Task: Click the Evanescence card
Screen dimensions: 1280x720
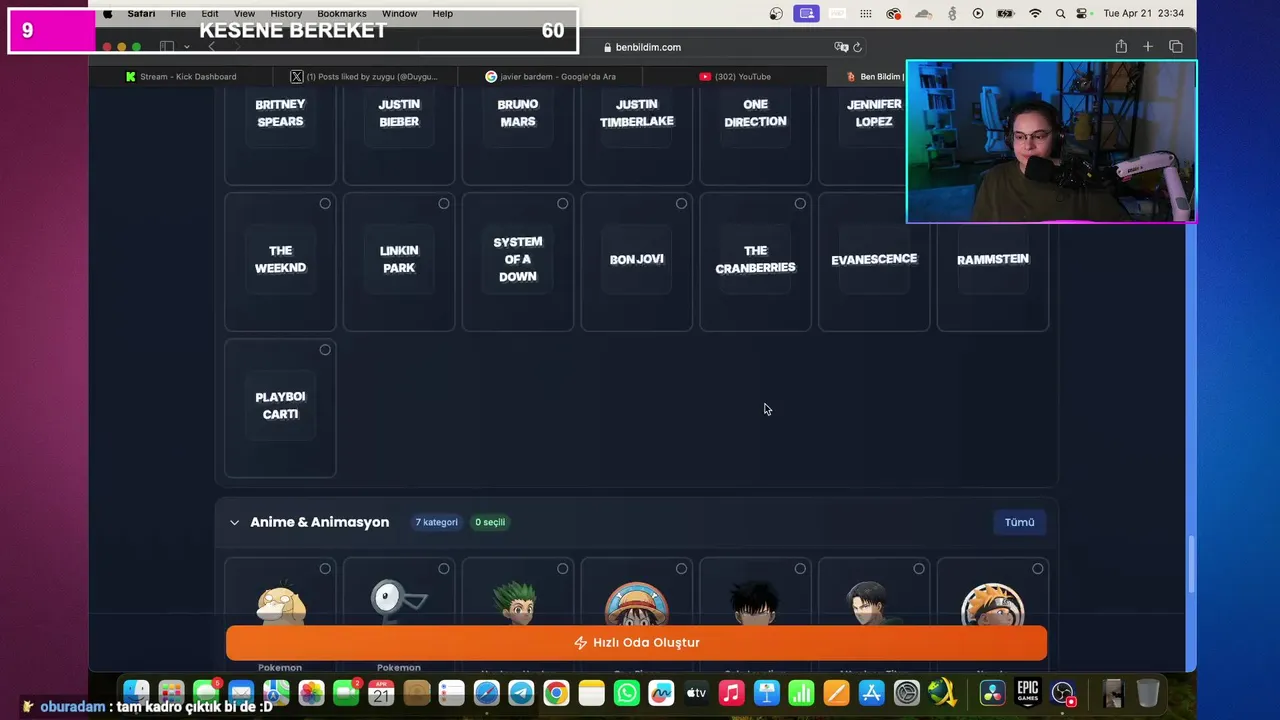Action: point(874,262)
